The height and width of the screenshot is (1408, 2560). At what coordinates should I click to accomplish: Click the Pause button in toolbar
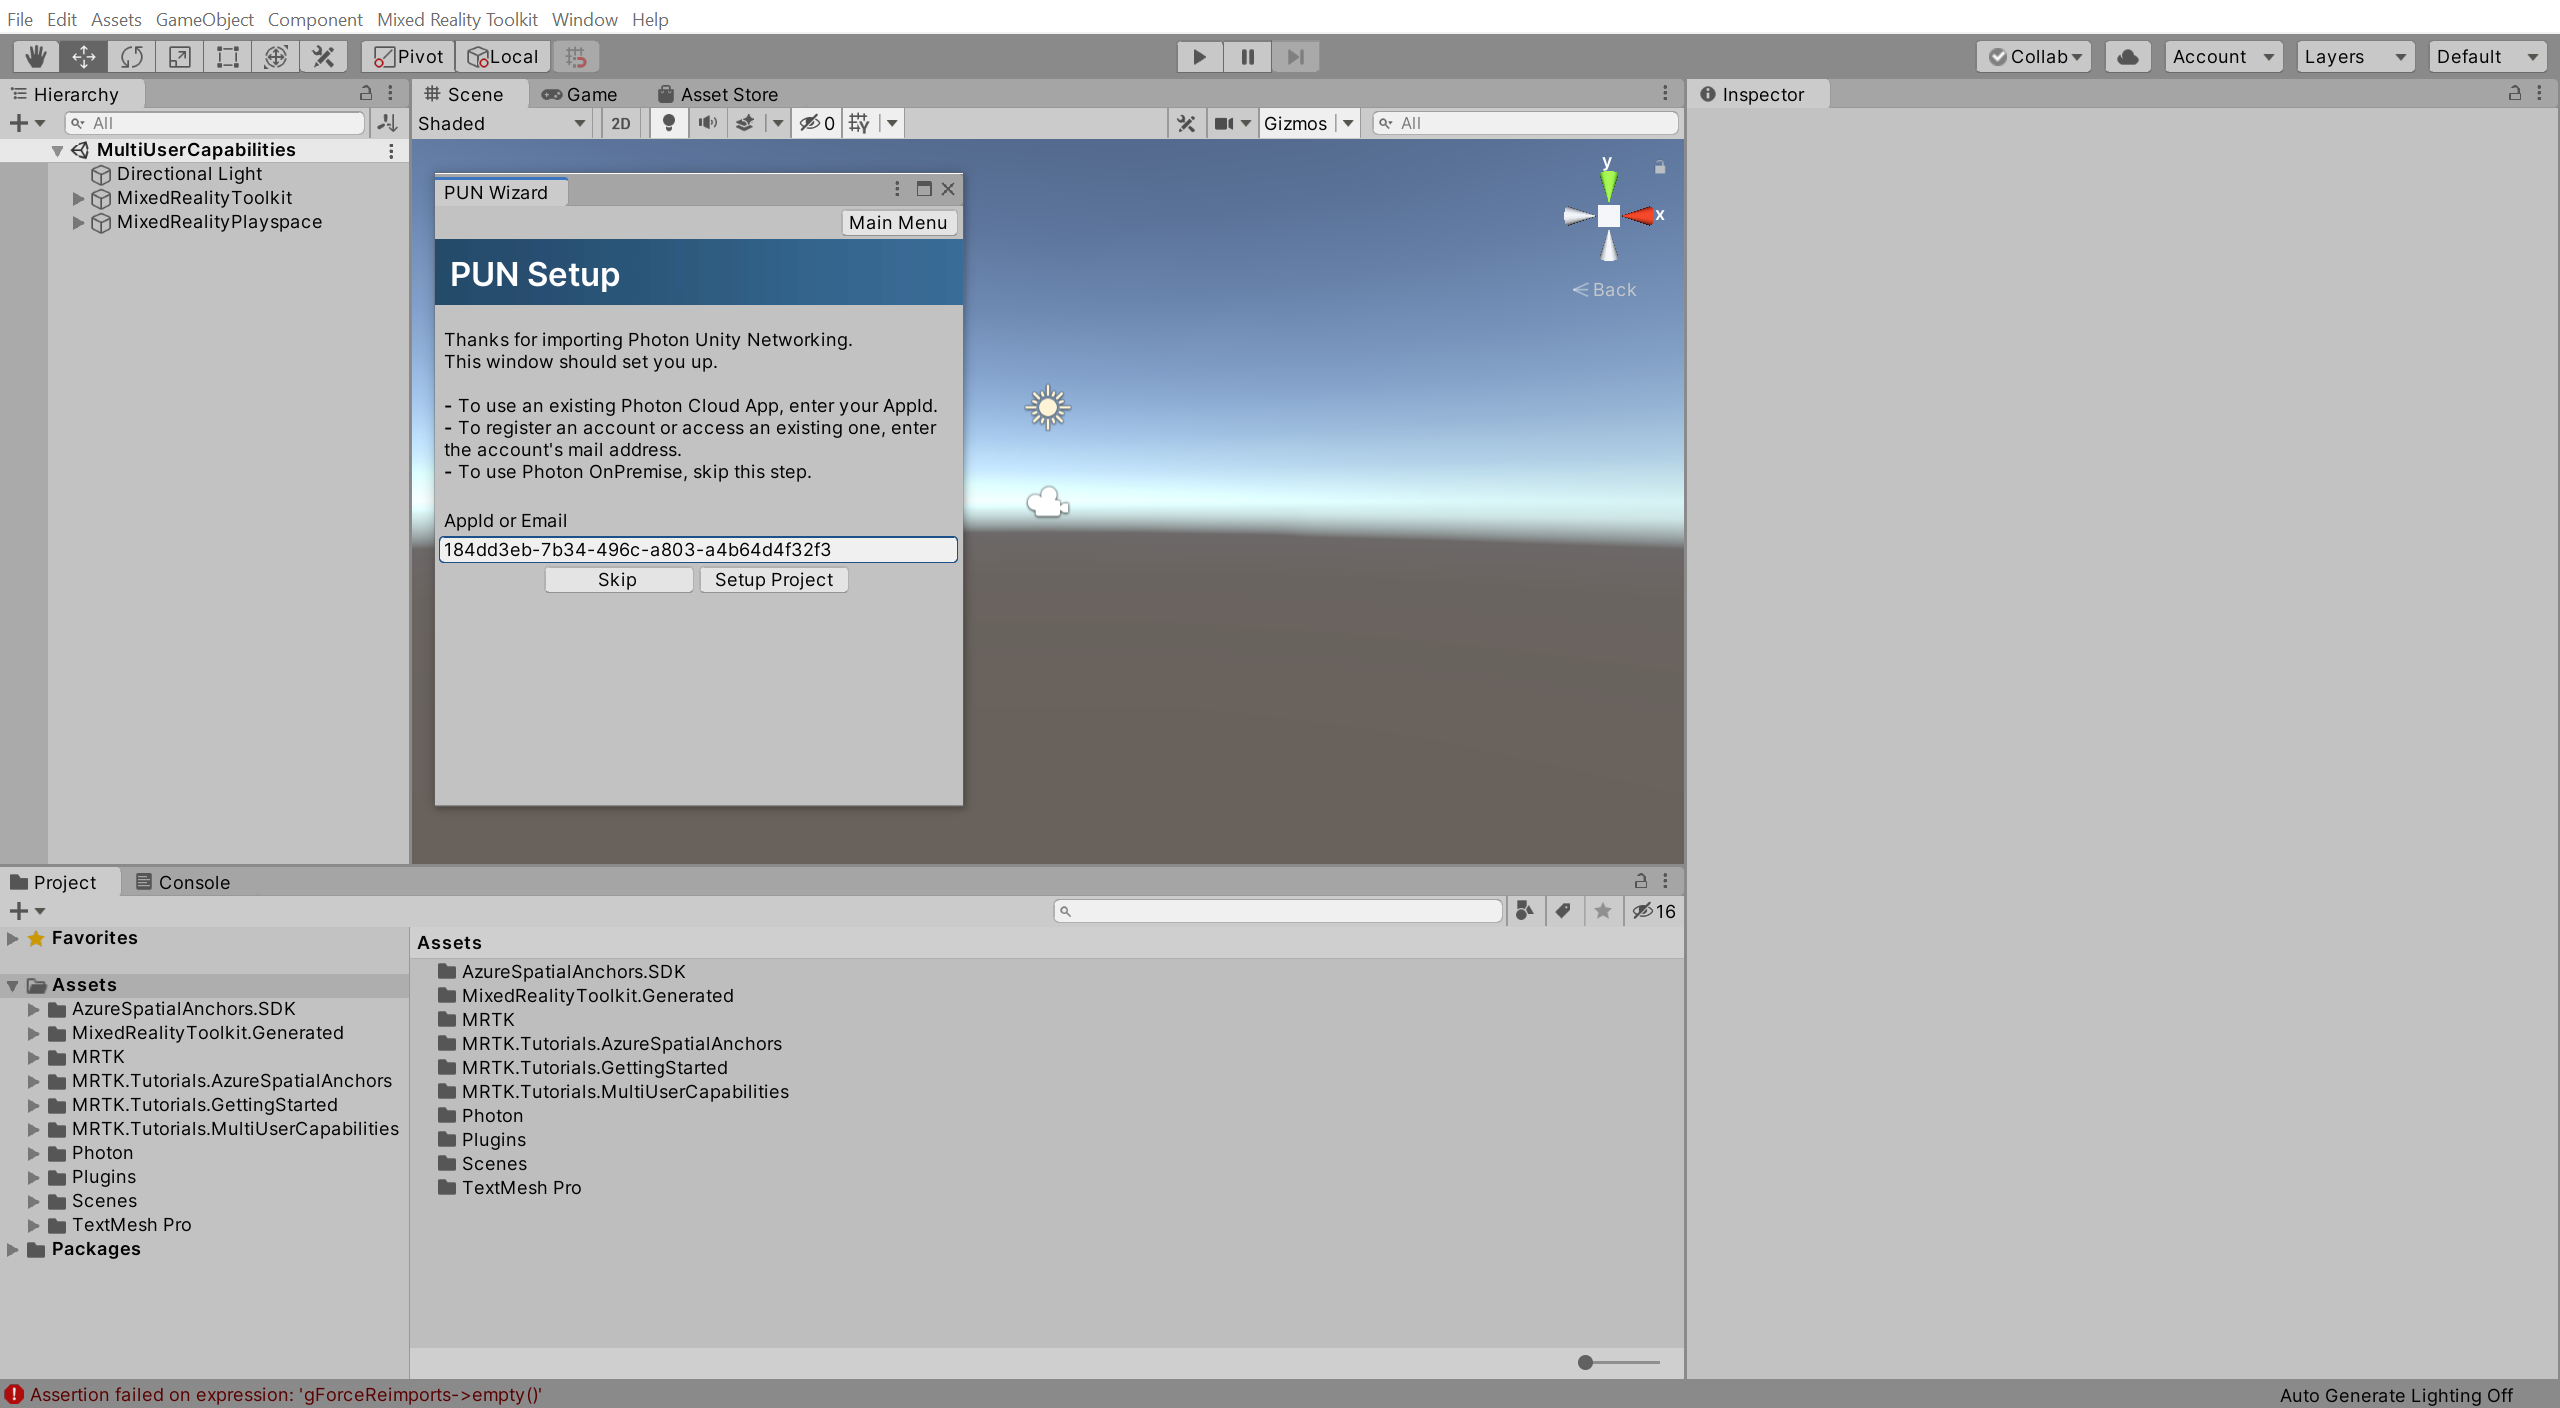click(1246, 55)
